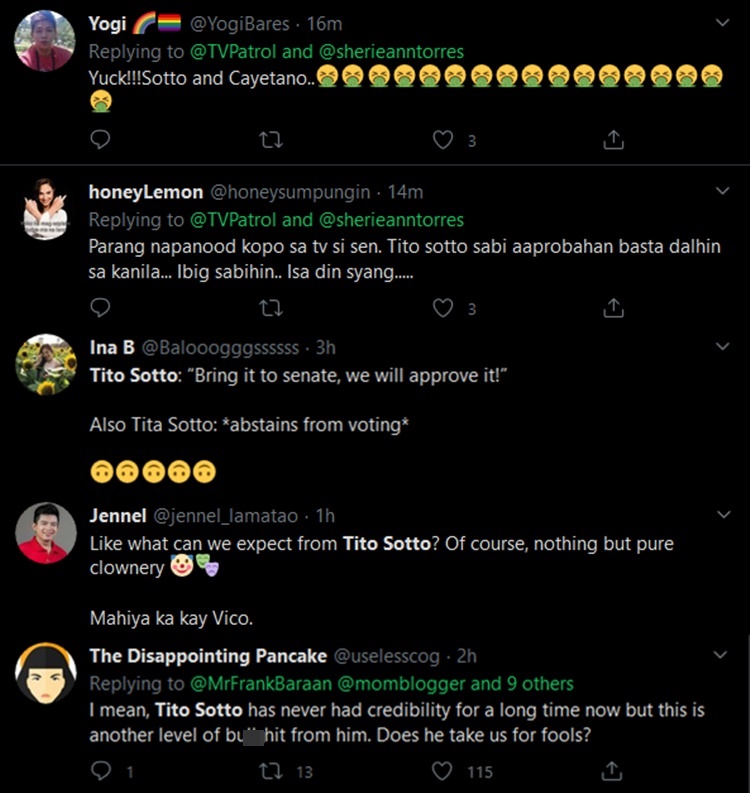Viewport: 750px width, 793px height.
Task: Retweet Yogi's Sotto and Cayetano tweet
Action: pos(271,140)
